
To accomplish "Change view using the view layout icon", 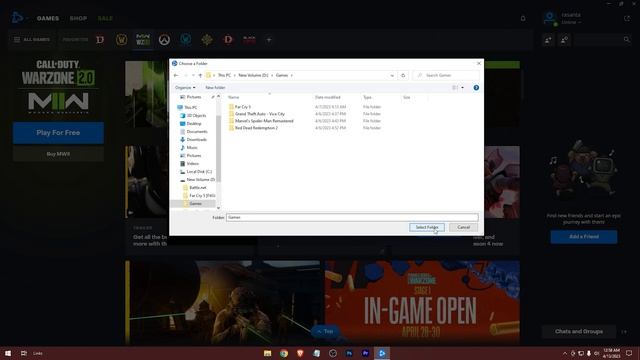I will [455, 88].
